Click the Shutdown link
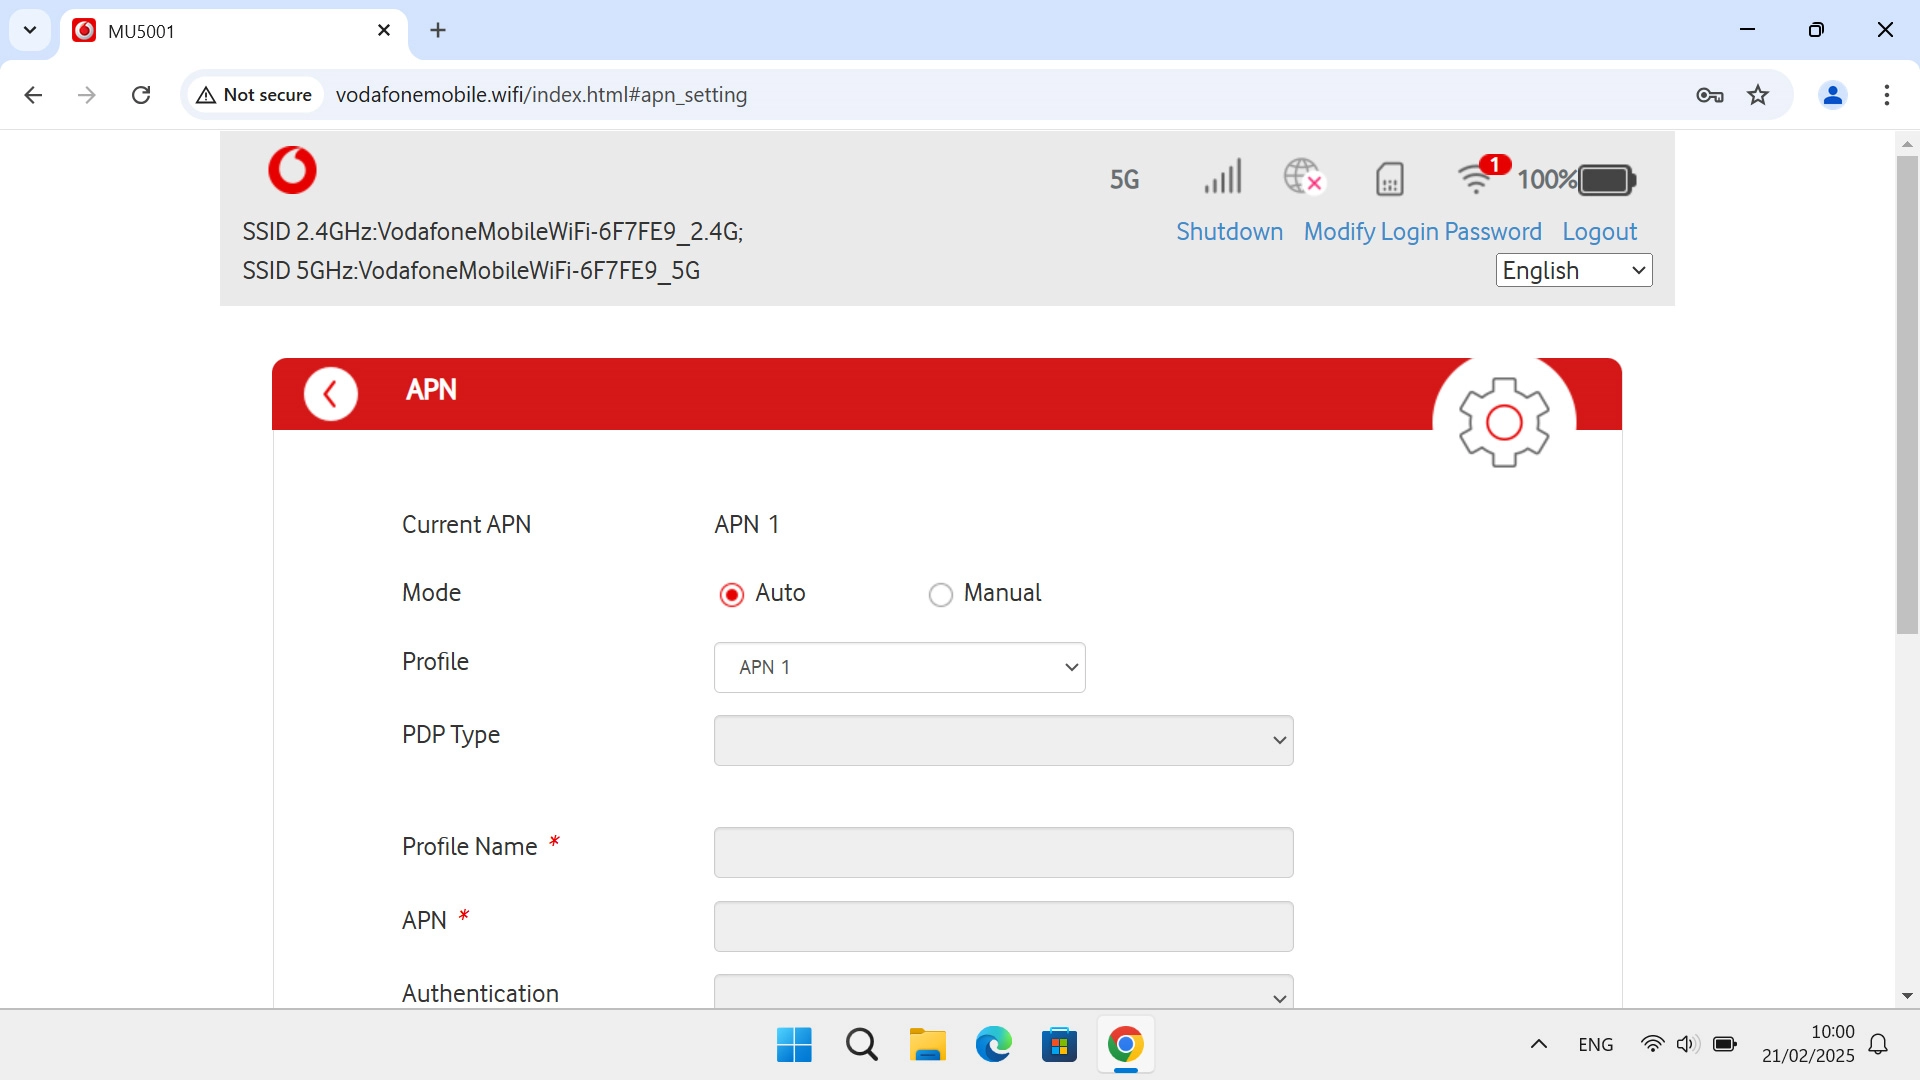The image size is (1920, 1080). click(x=1229, y=232)
